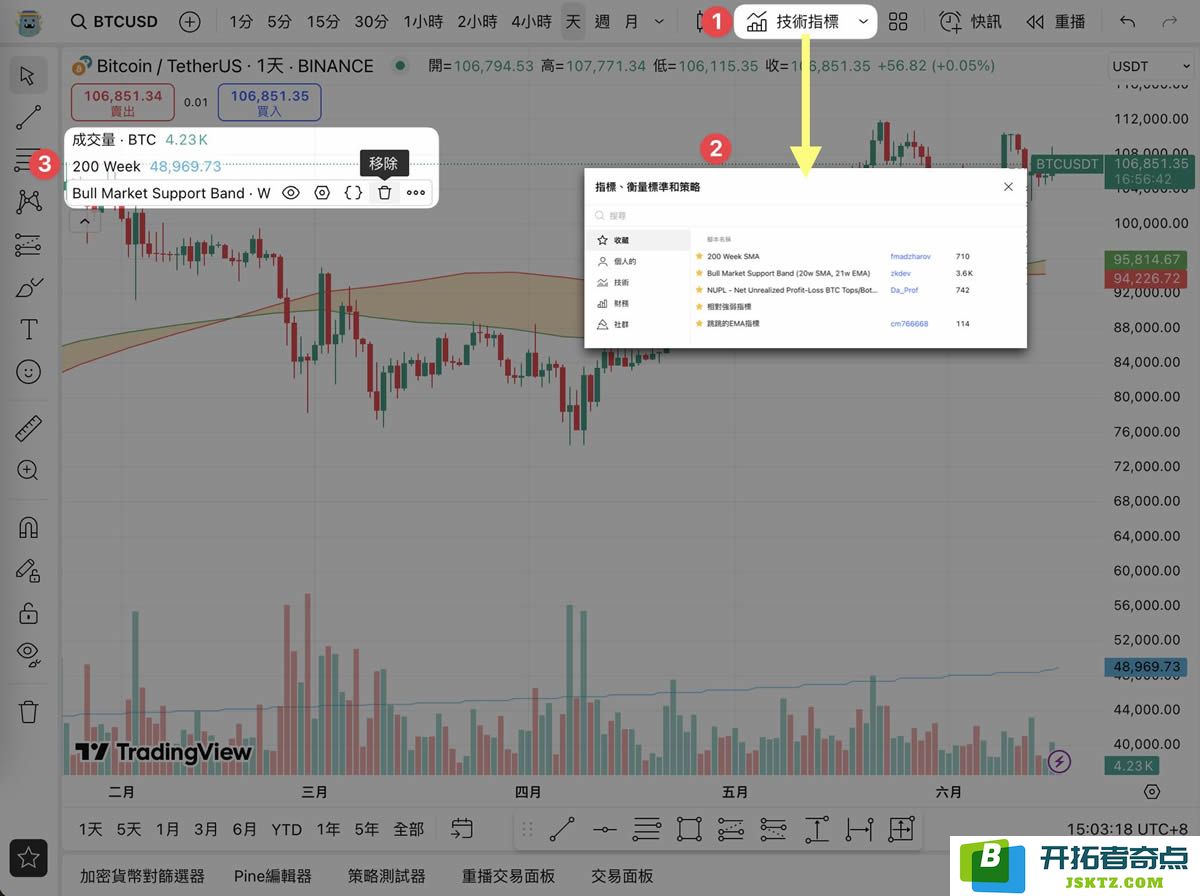The height and width of the screenshot is (896, 1200).
Task: Start bar replay with 重播
Action: click(x=1055, y=21)
